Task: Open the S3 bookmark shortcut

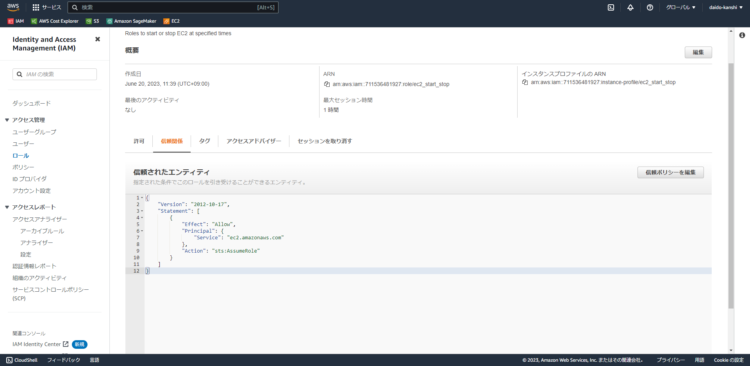Action: pyautogui.click(x=93, y=21)
